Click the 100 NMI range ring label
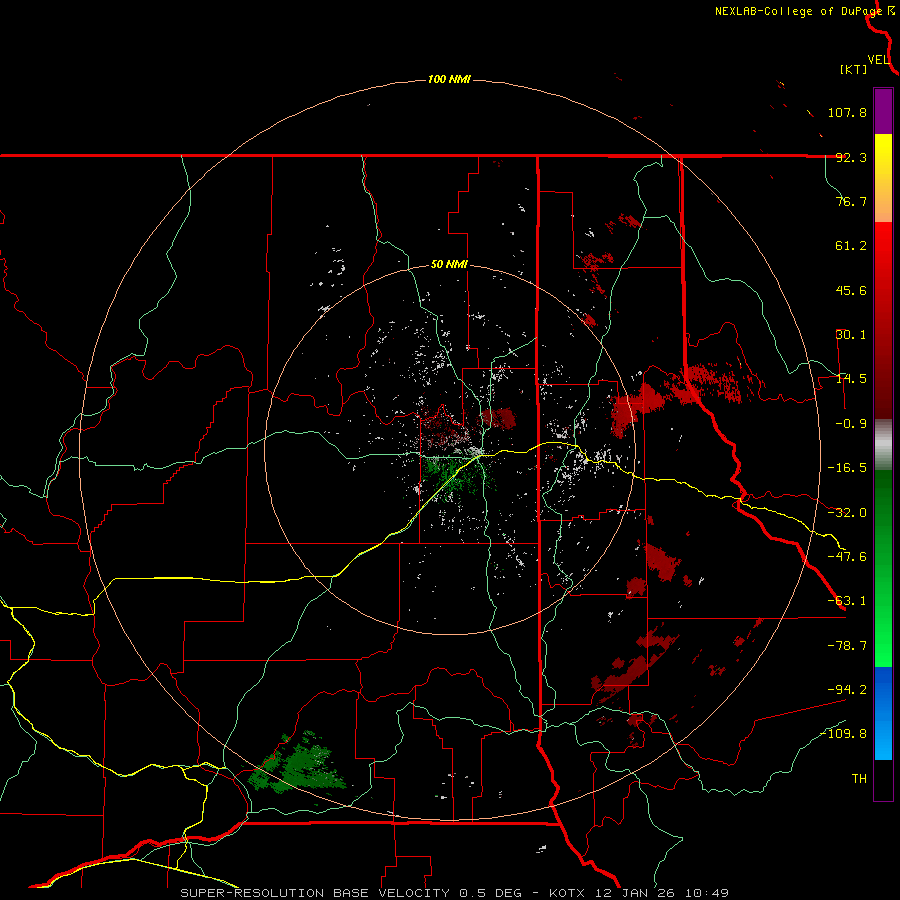 click(x=449, y=79)
